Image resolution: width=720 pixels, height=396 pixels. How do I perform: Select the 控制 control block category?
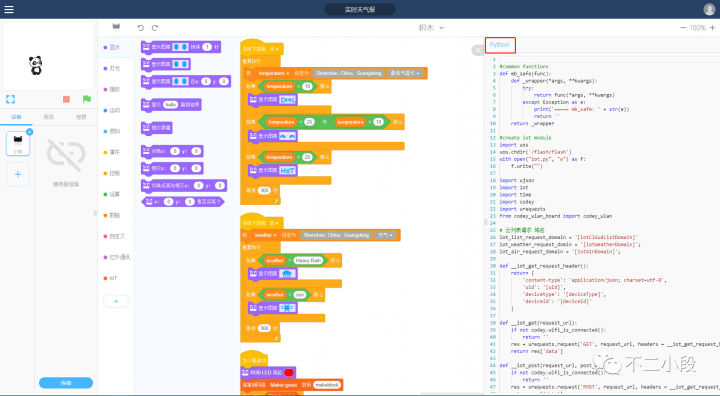[112, 173]
